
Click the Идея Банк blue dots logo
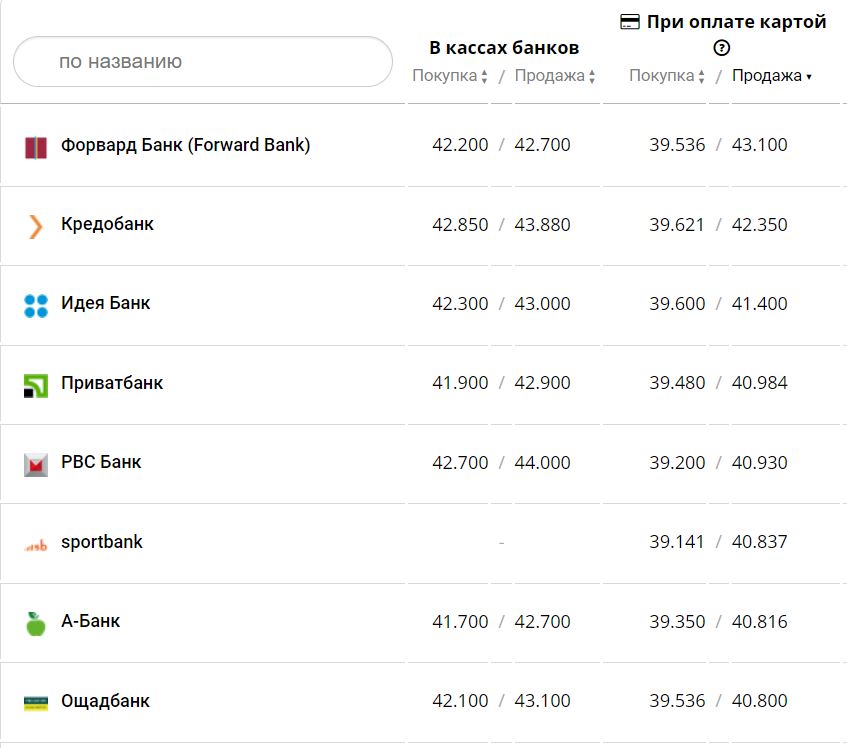(x=36, y=306)
